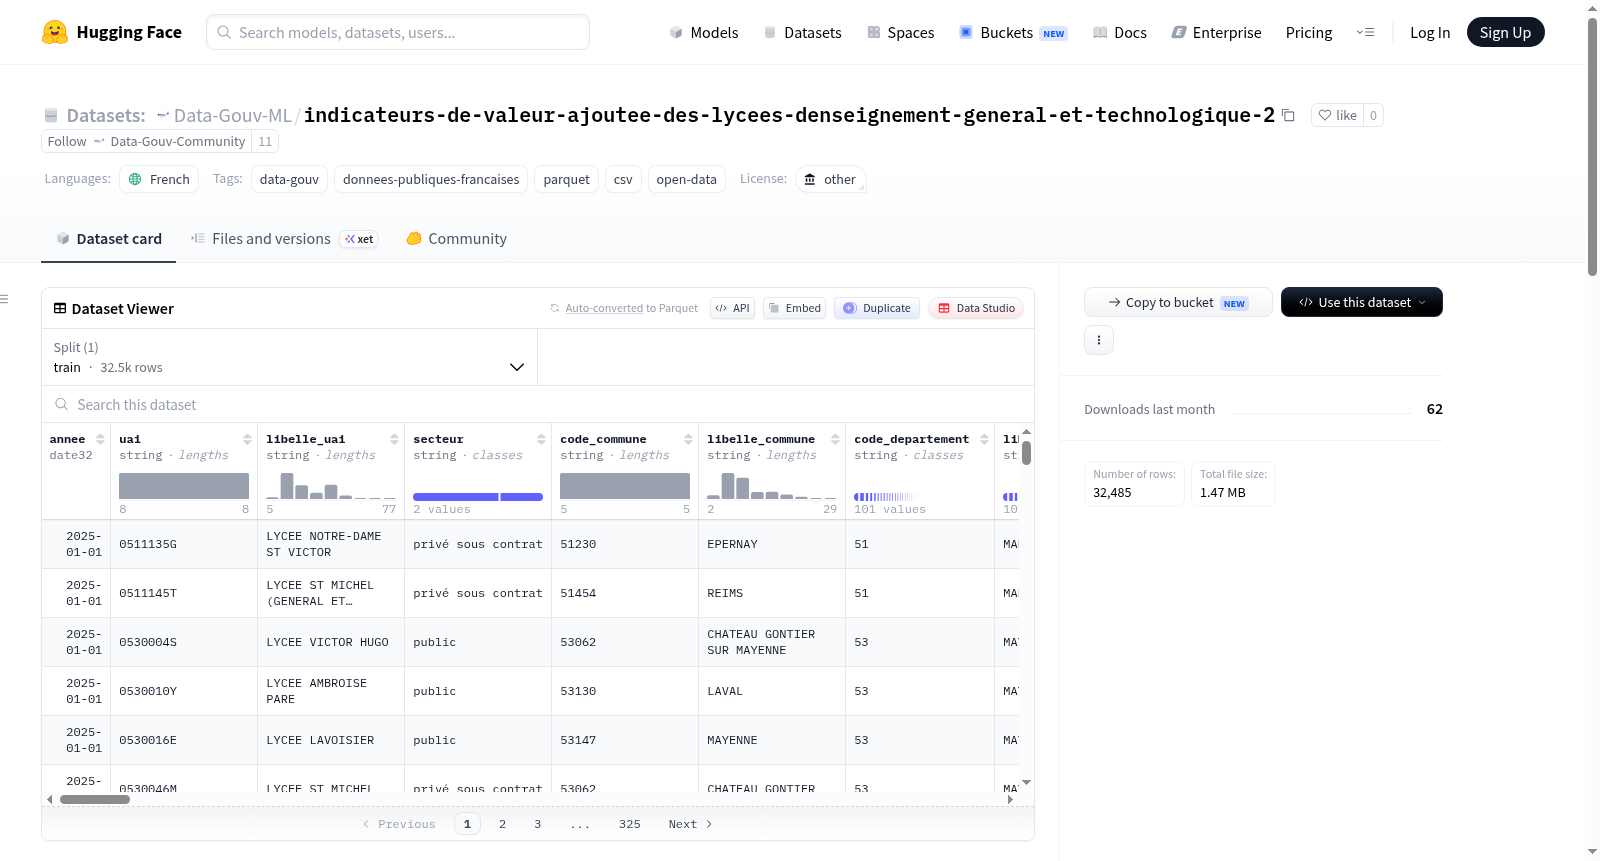Open the Models nav item
The height and width of the screenshot is (861, 1600).
704,32
